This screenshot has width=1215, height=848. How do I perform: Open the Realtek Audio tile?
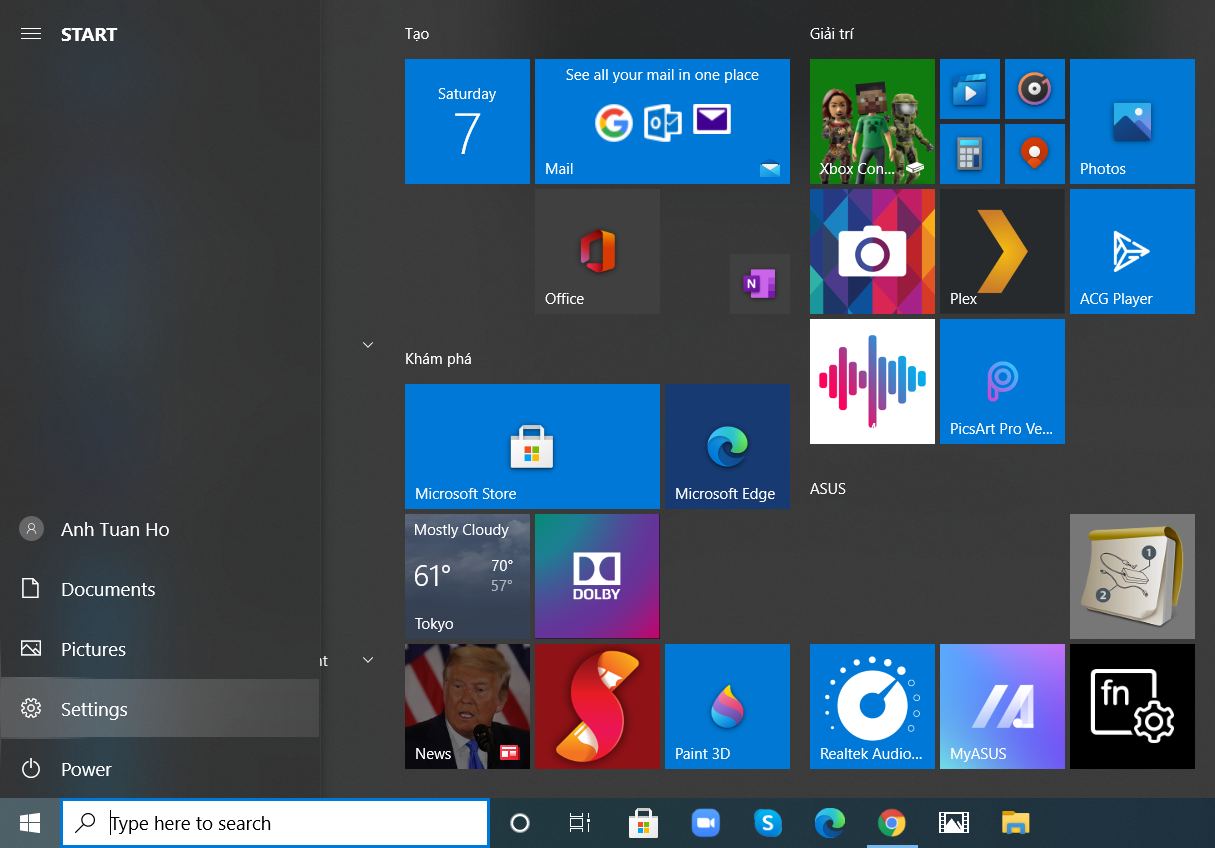click(872, 706)
